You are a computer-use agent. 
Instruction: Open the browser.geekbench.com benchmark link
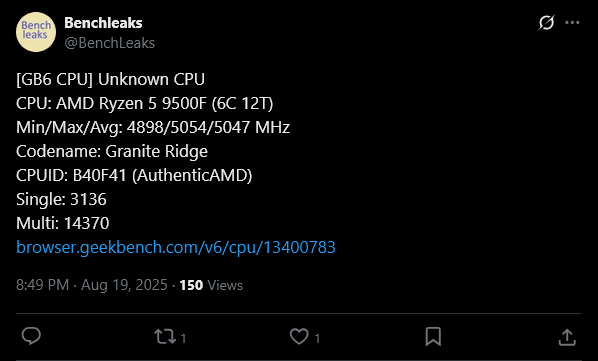coord(176,247)
